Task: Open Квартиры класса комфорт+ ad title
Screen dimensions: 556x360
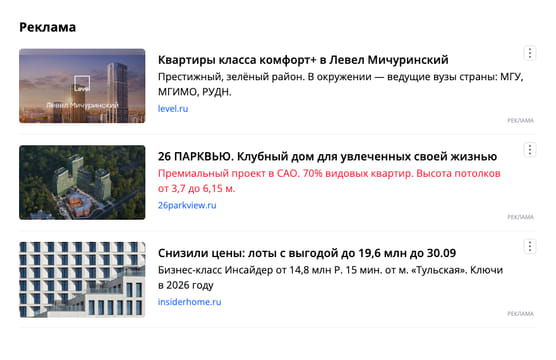Action: (x=303, y=60)
